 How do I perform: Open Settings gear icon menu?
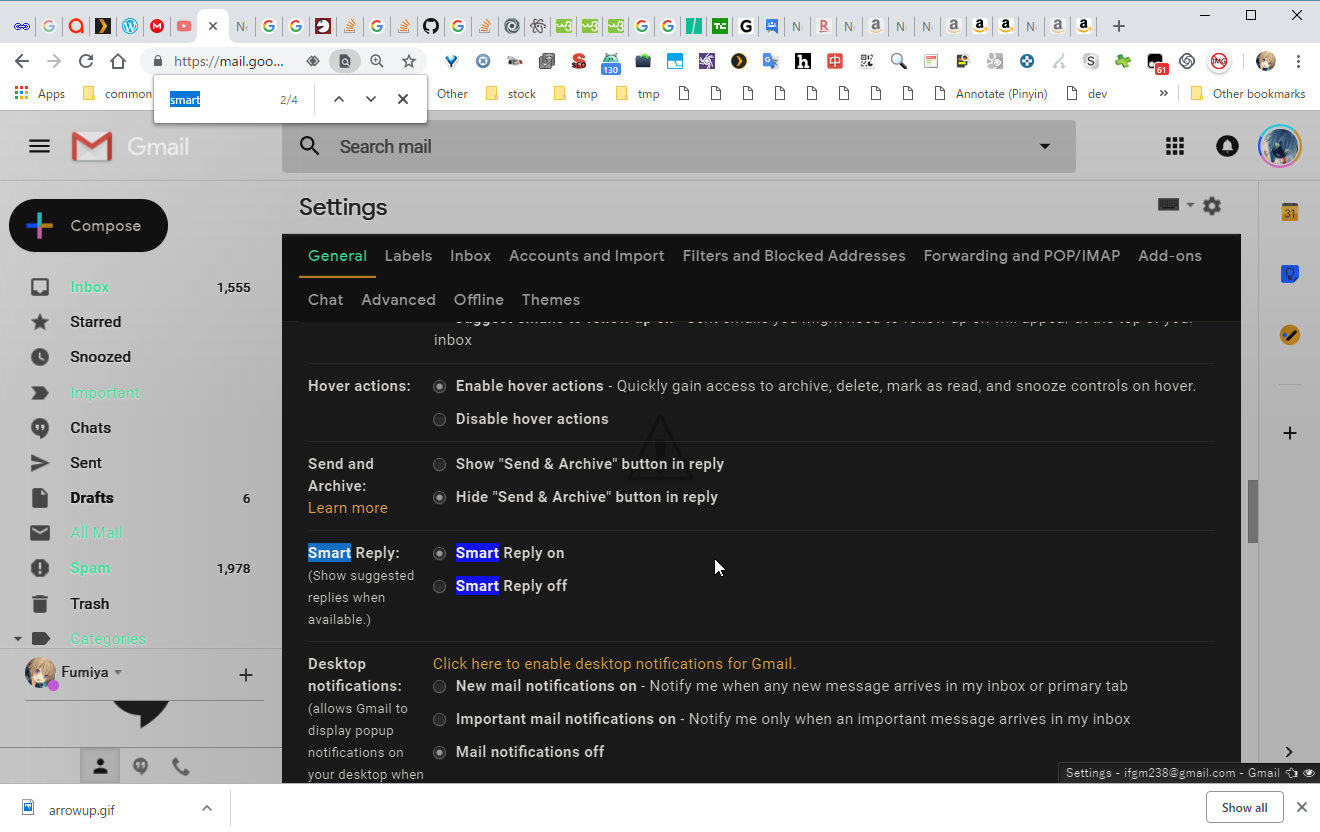tap(1212, 206)
